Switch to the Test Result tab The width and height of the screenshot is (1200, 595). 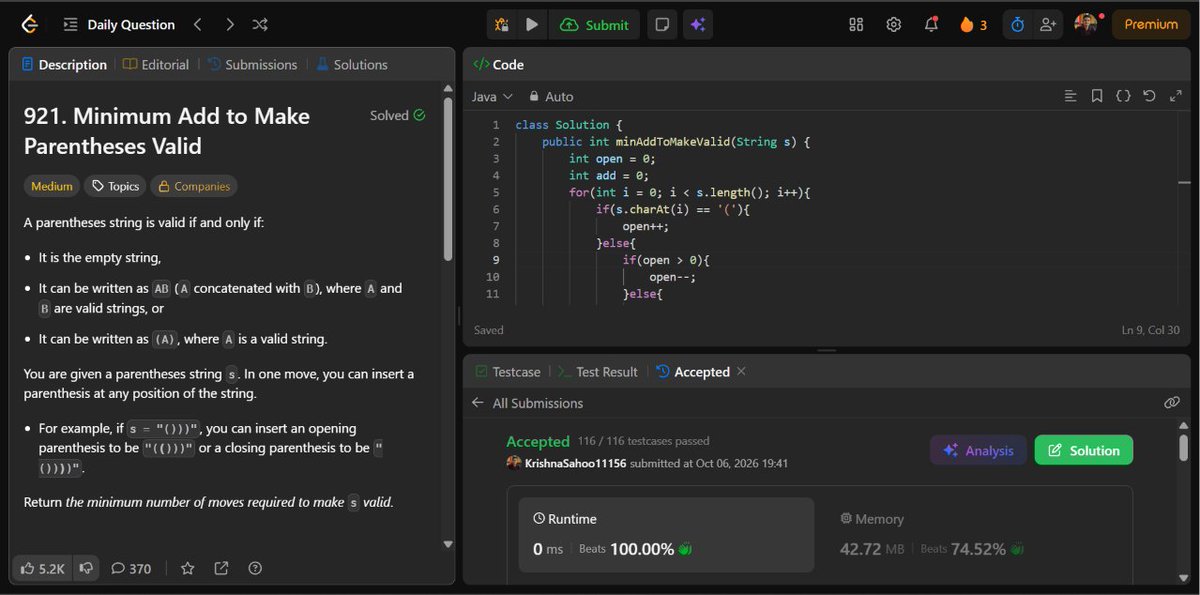tap(597, 371)
